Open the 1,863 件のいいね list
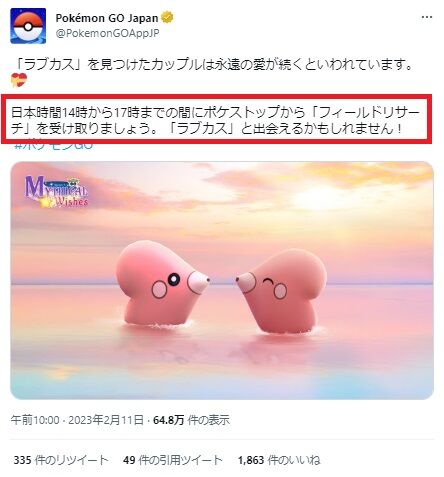This screenshot has width=444, height=477. pos(279,460)
